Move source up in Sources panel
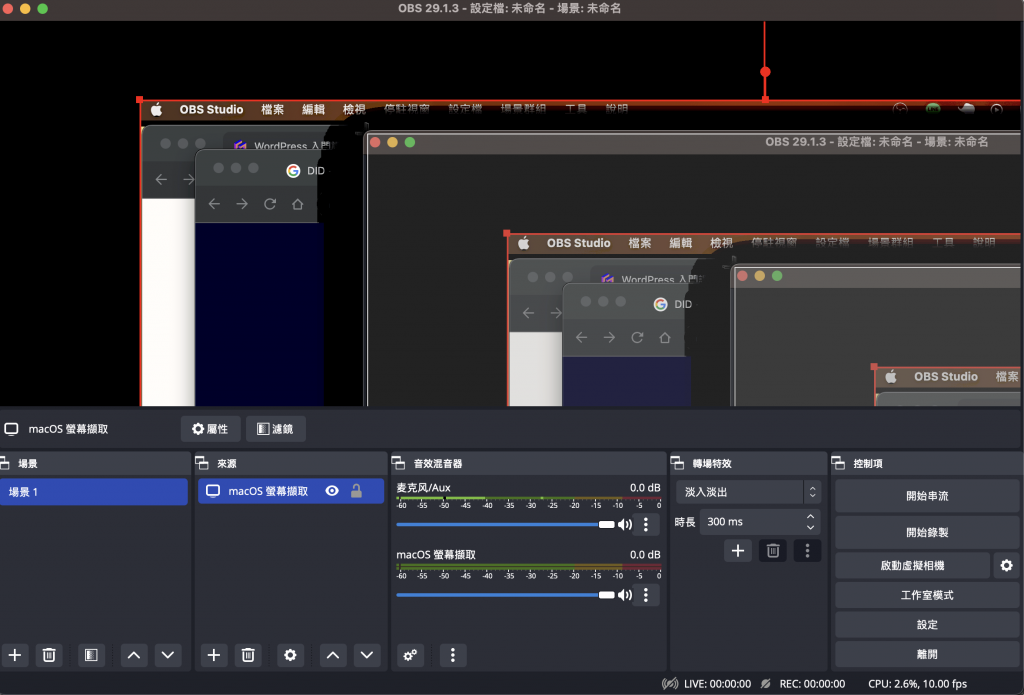The width and height of the screenshot is (1024, 695). 333,655
